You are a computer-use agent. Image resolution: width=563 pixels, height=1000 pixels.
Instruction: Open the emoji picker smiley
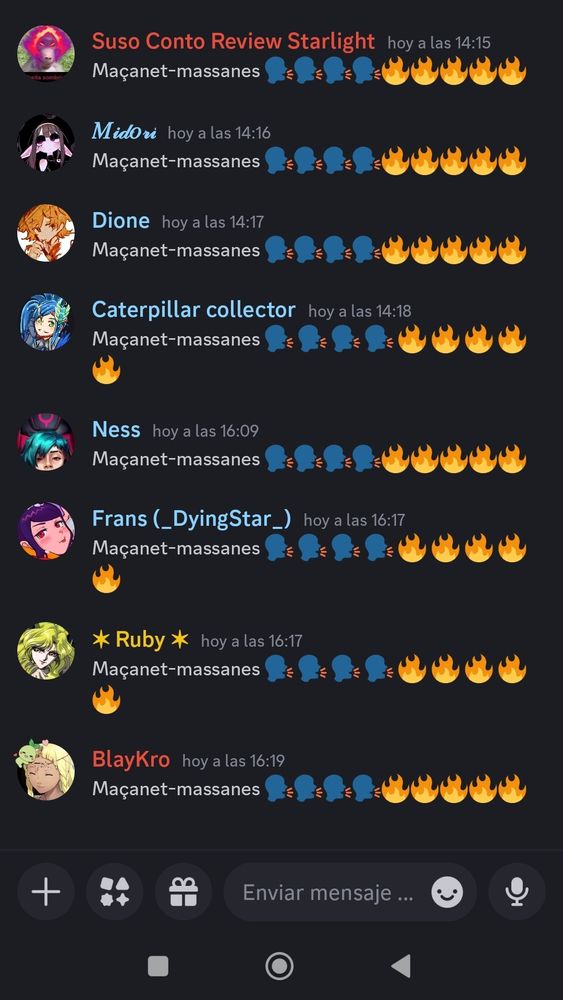[447, 892]
